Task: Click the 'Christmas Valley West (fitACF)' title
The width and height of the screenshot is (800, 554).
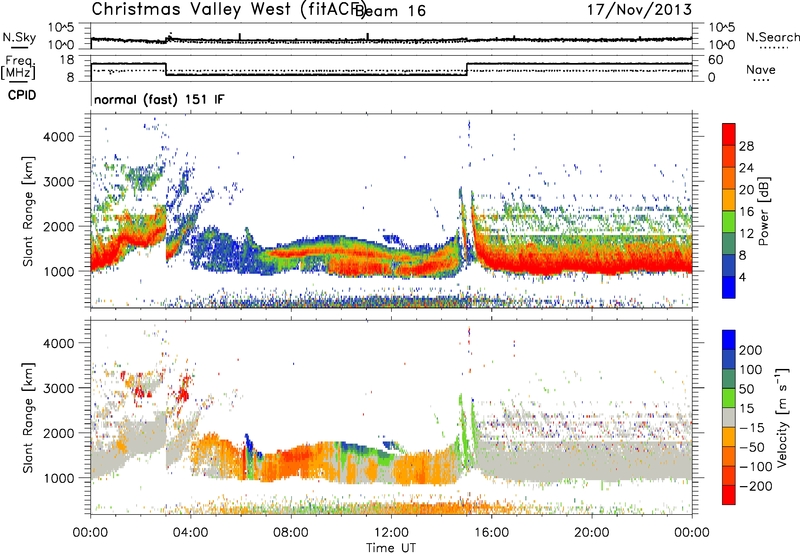Action: (x=228, y=9)
